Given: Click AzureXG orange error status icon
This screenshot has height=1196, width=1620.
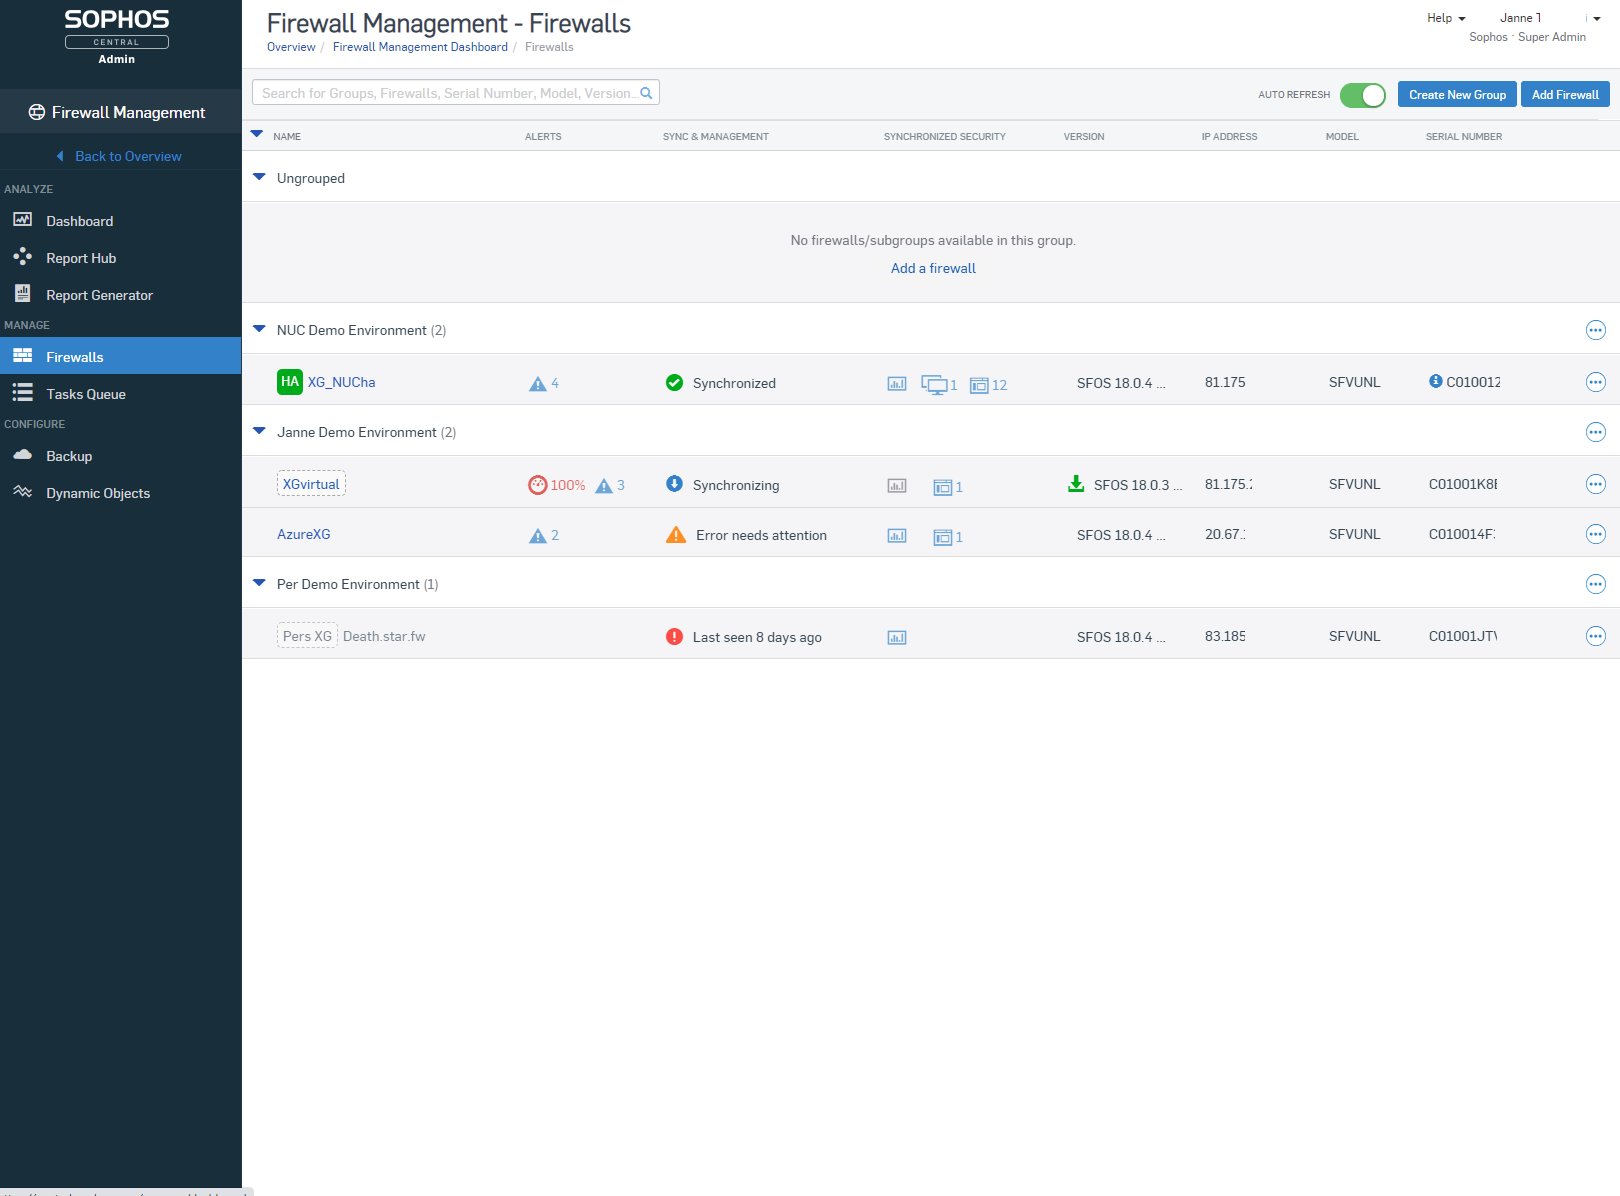Looking at the screenshot, I should click(x=676, y=534).
